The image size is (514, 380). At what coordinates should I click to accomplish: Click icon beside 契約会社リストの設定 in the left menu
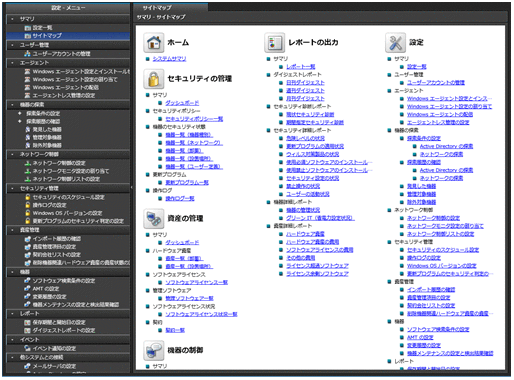point(28,255)
